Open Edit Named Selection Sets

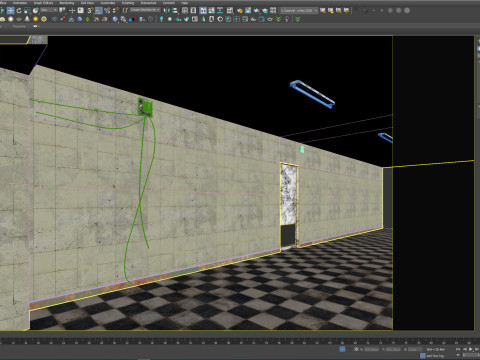(x=125, y=11)
